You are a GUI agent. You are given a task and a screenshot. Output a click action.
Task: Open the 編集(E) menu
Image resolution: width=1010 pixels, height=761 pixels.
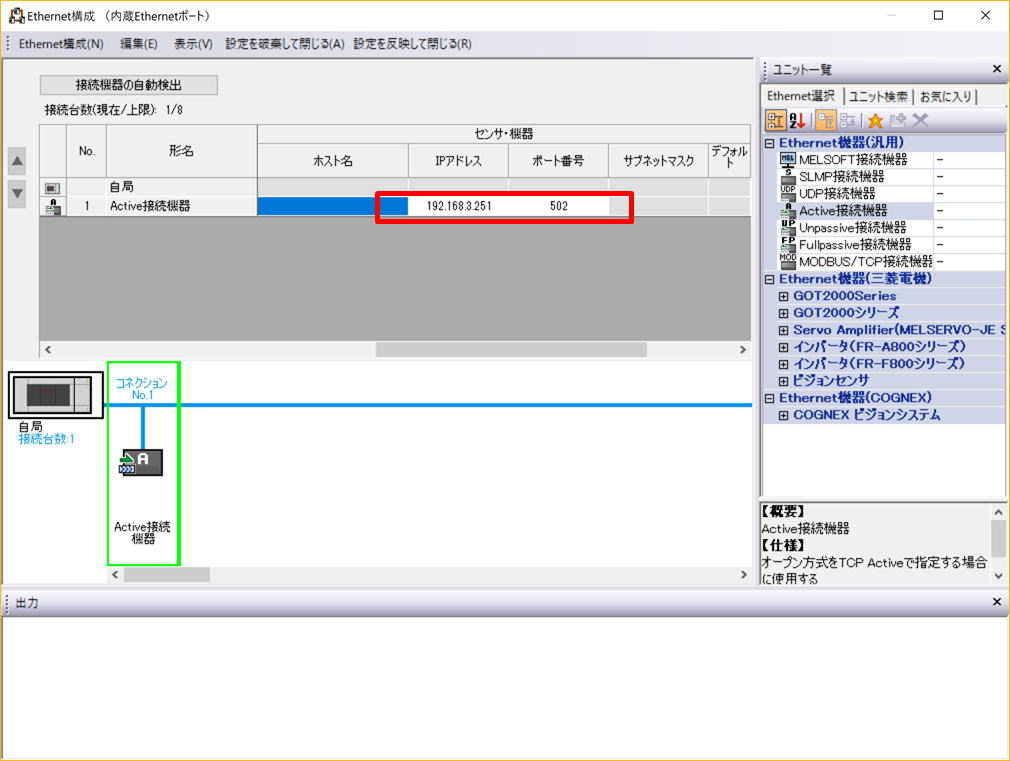tap(138, 44)
